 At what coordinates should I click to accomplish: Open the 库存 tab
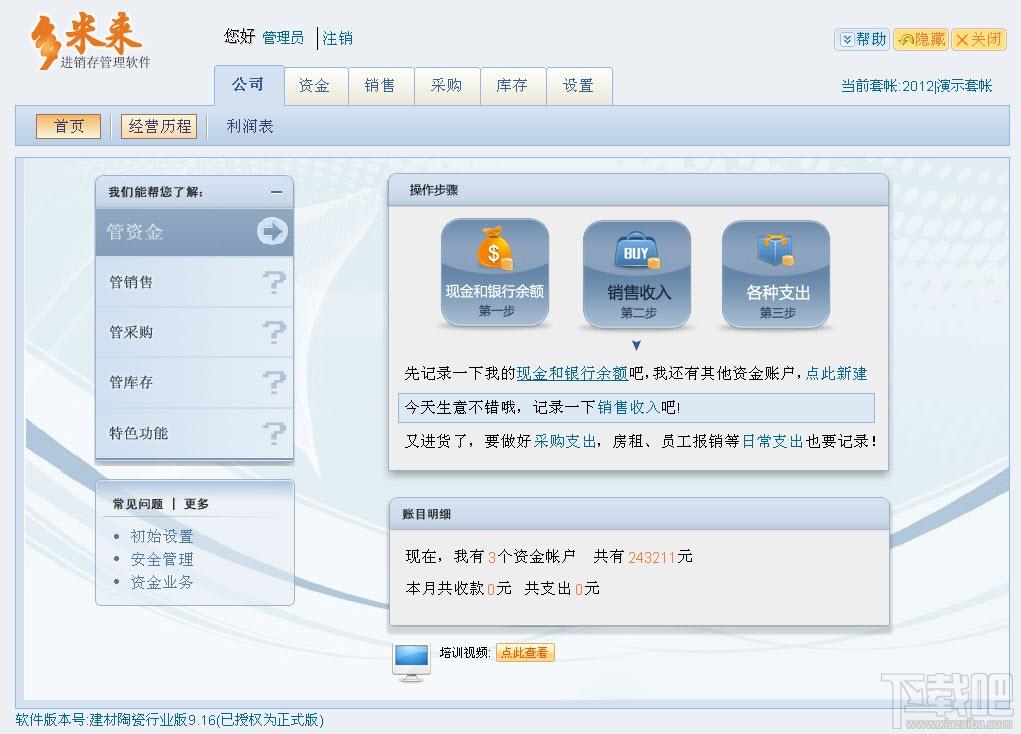click(512, 86)
